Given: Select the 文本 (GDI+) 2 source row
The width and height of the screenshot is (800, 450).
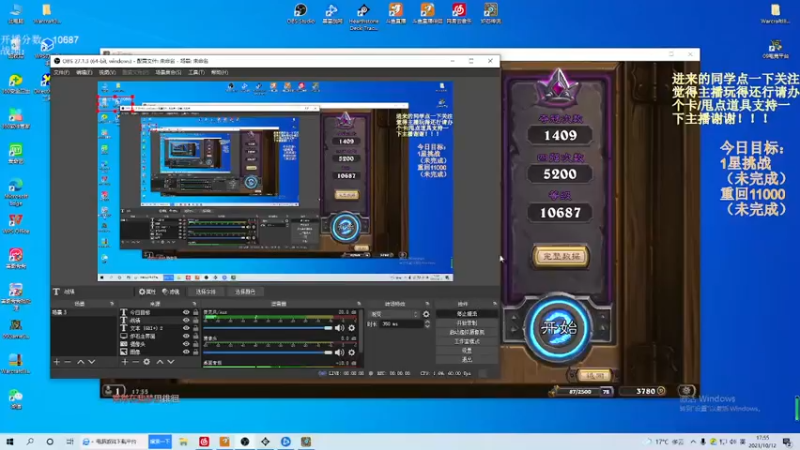Looking at the screenshot, I should (x=159, y=328).
